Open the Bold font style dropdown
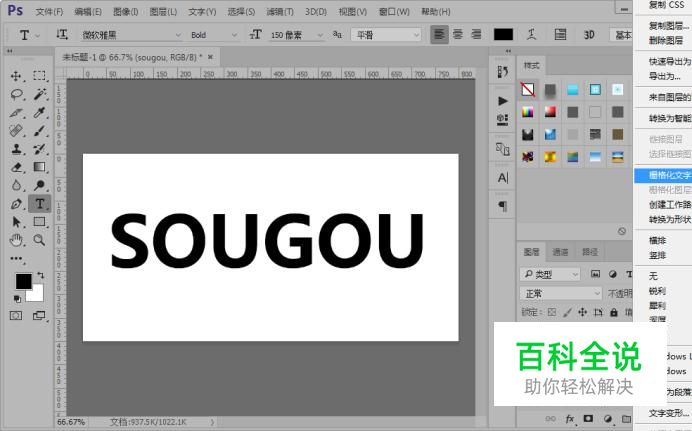Screen dimensions: 692x431 [214, 35]
